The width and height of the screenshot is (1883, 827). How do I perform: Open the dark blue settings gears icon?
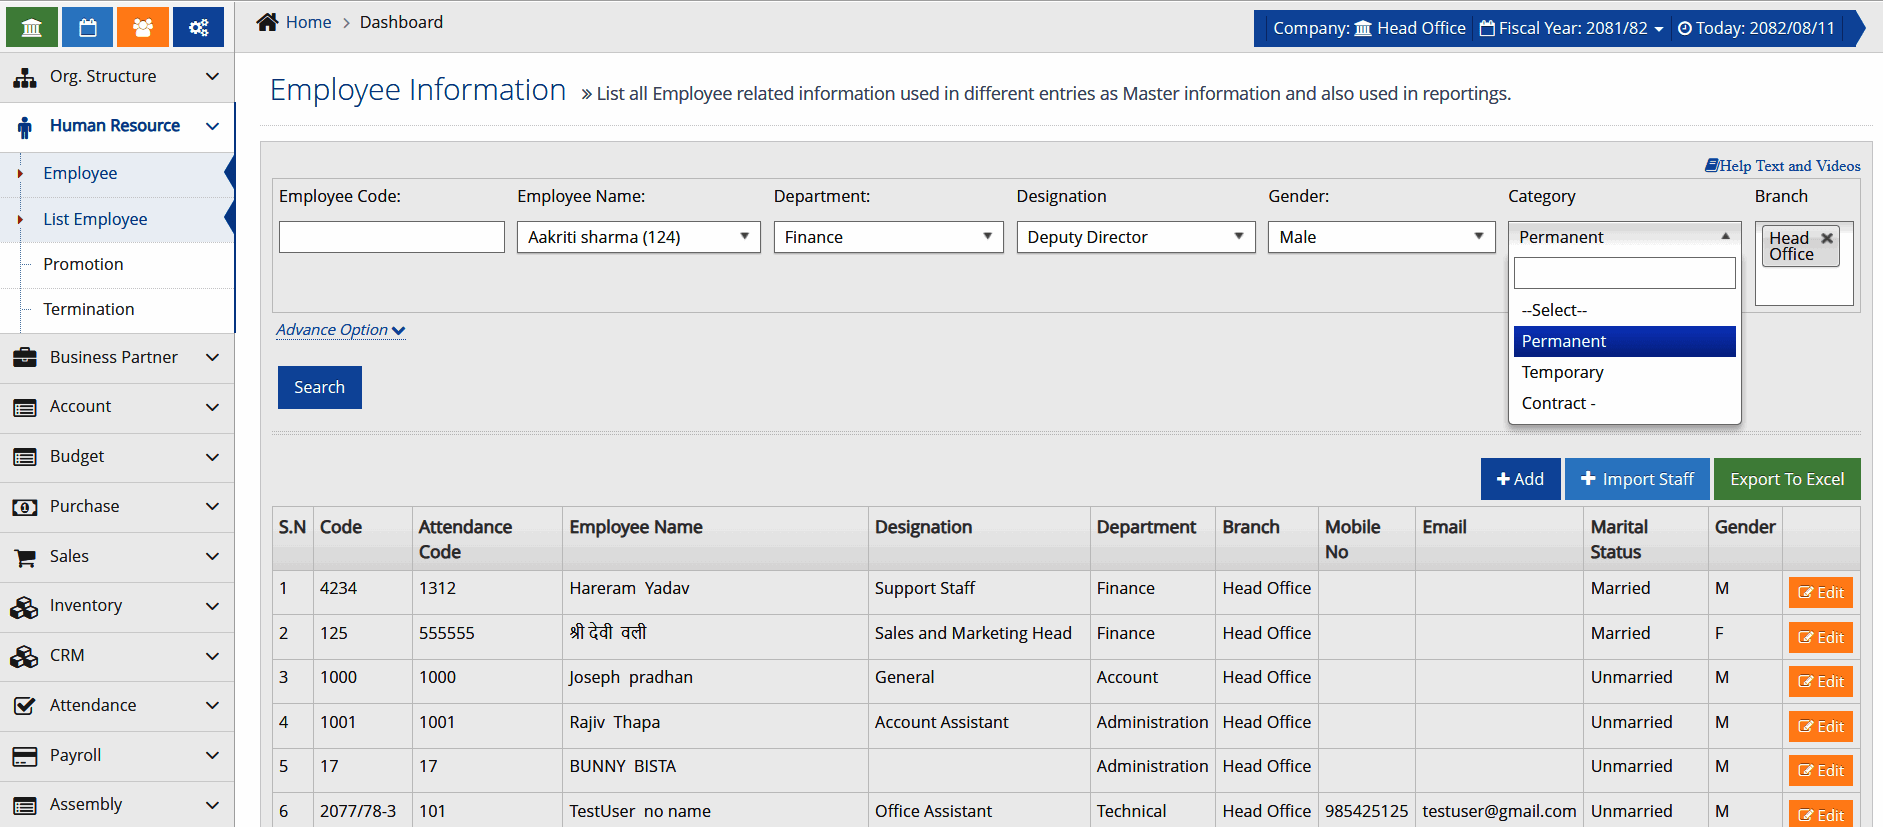point(198,27)
